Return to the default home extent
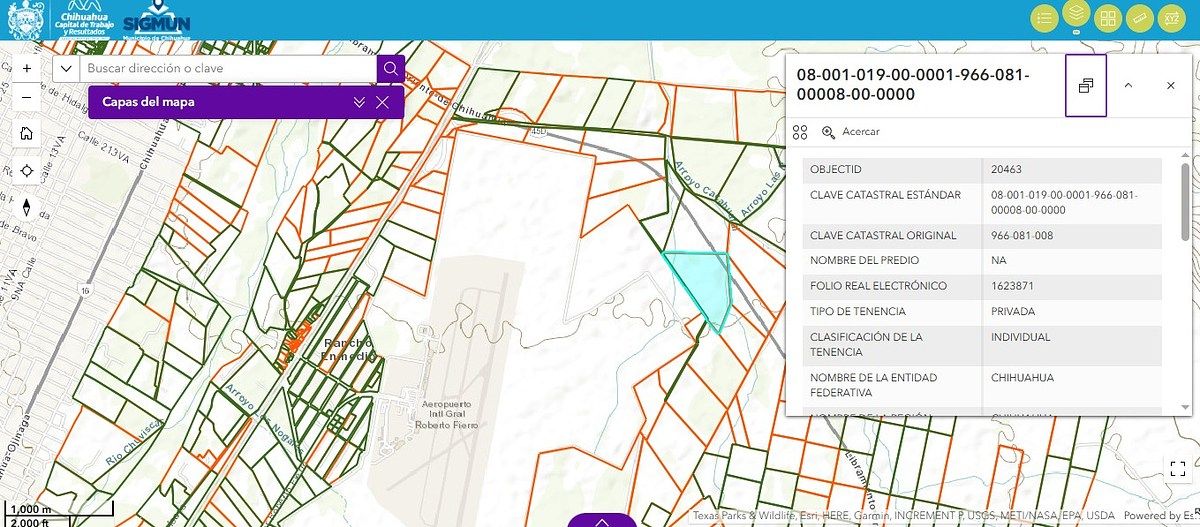The width and height of the screenshot is (1200, 527). pyautogui.click(x=26, y=133)
